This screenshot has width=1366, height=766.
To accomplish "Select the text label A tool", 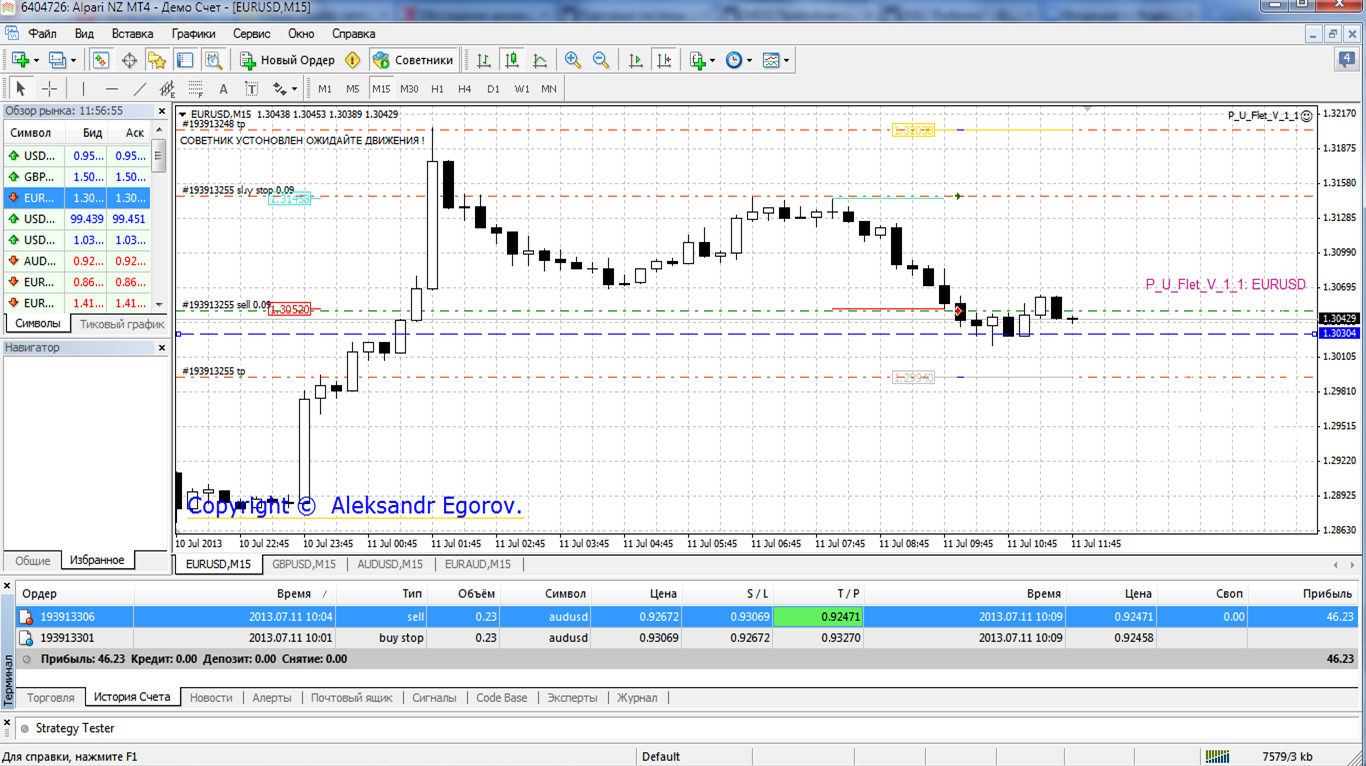I will pyautogui.click(x=223, y=89).
